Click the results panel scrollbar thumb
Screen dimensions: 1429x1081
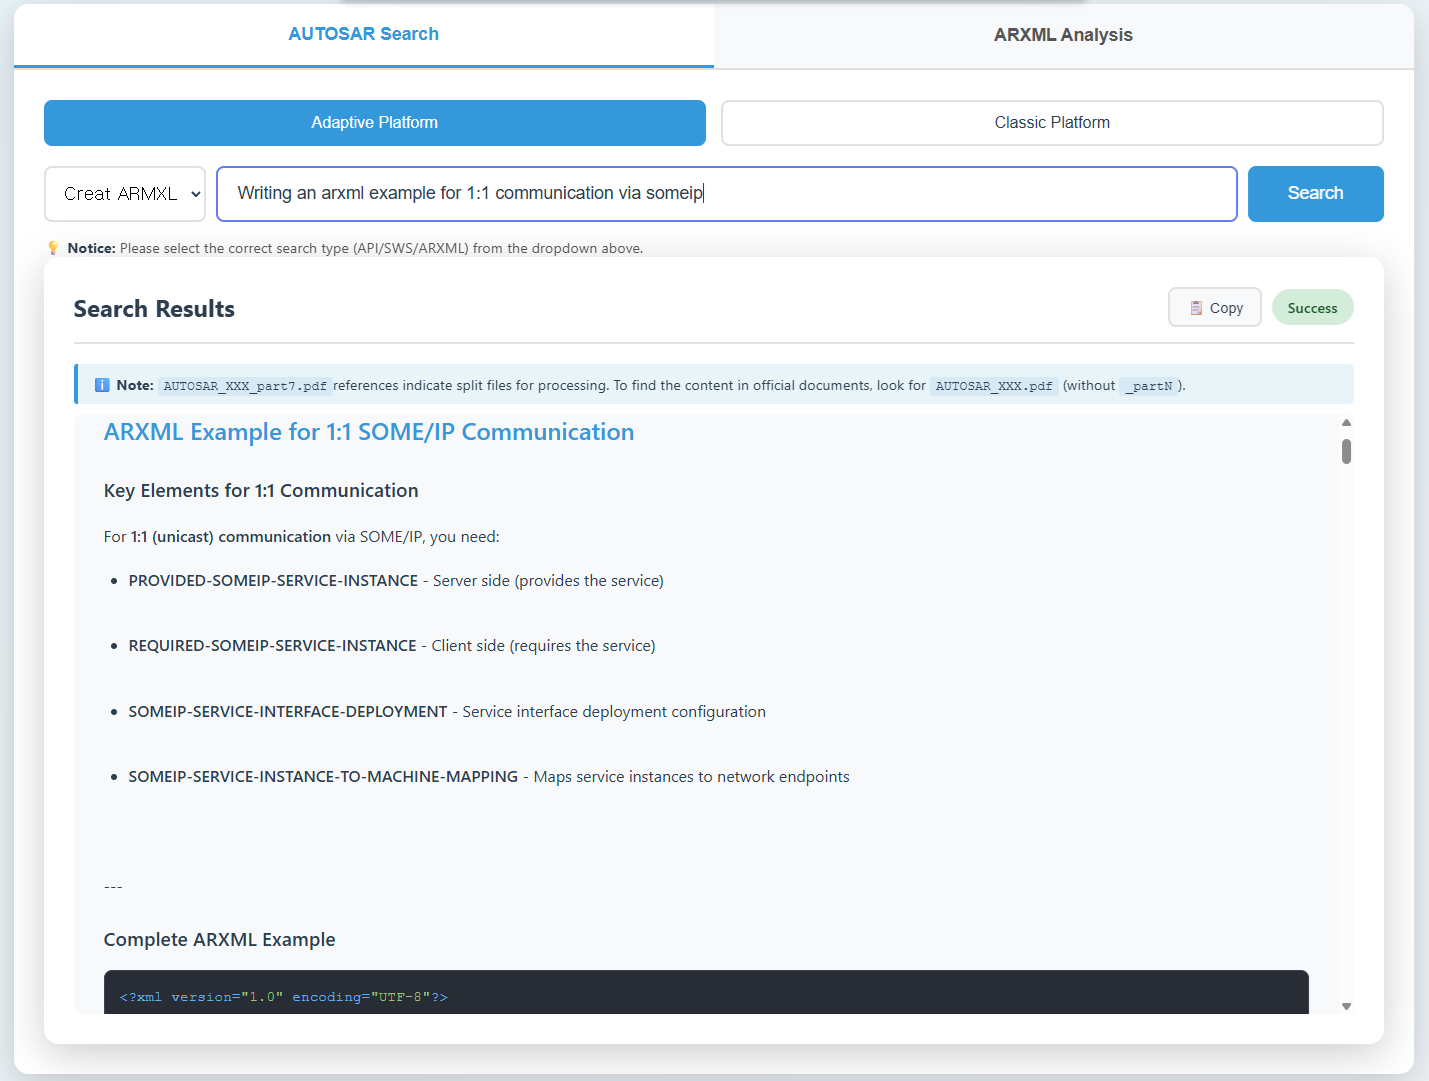(x=1346, y=452)
